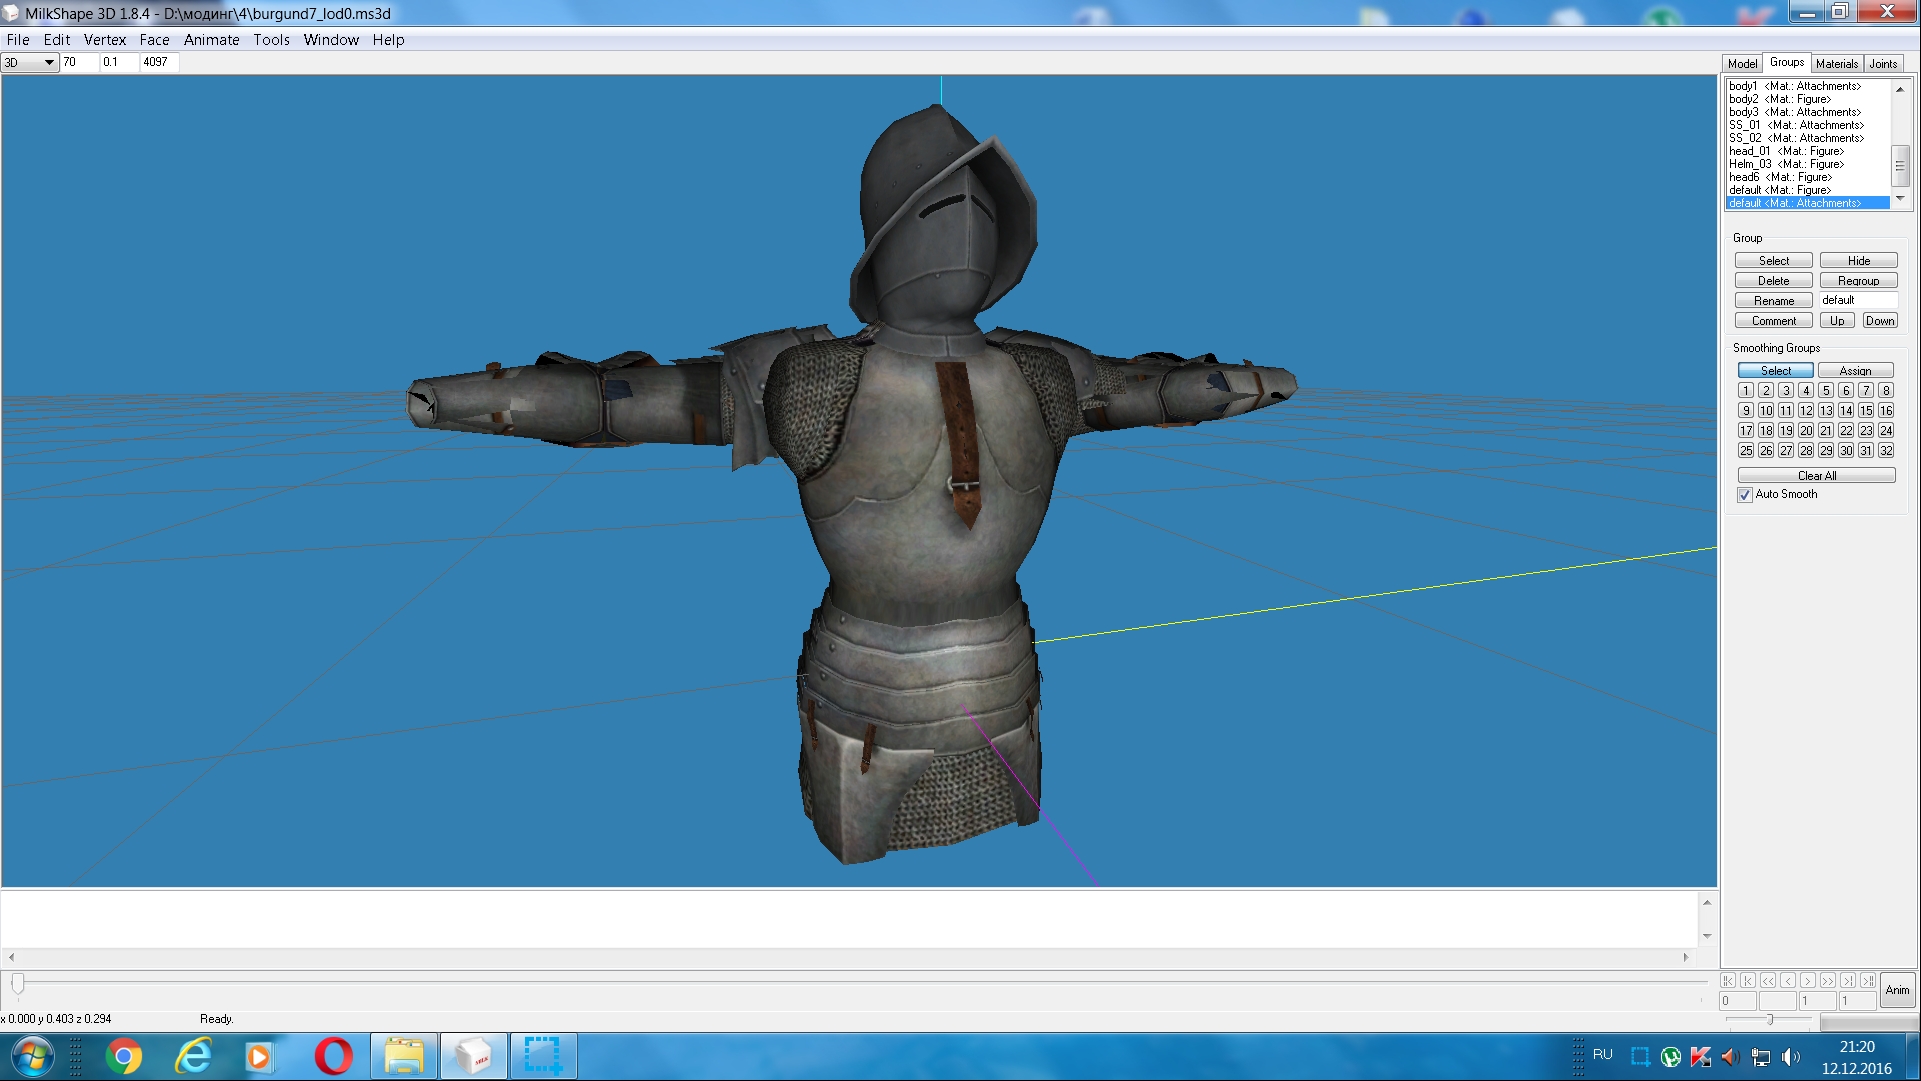Click the screen capture tray icon
Image resolution: width=1921 pixels, height=1081 pixels.
[1640, 1056]
